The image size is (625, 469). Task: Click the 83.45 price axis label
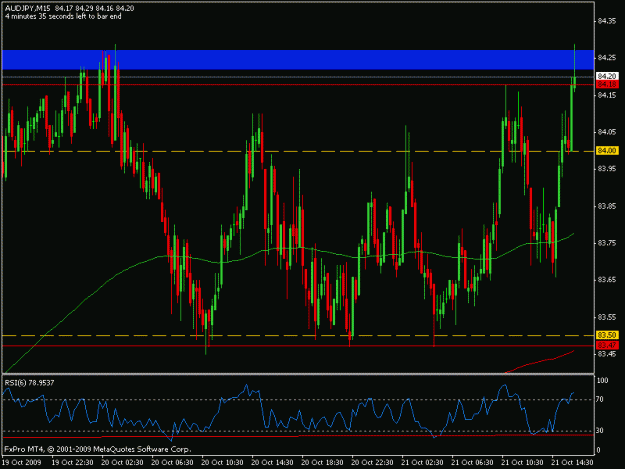point(607,354)
